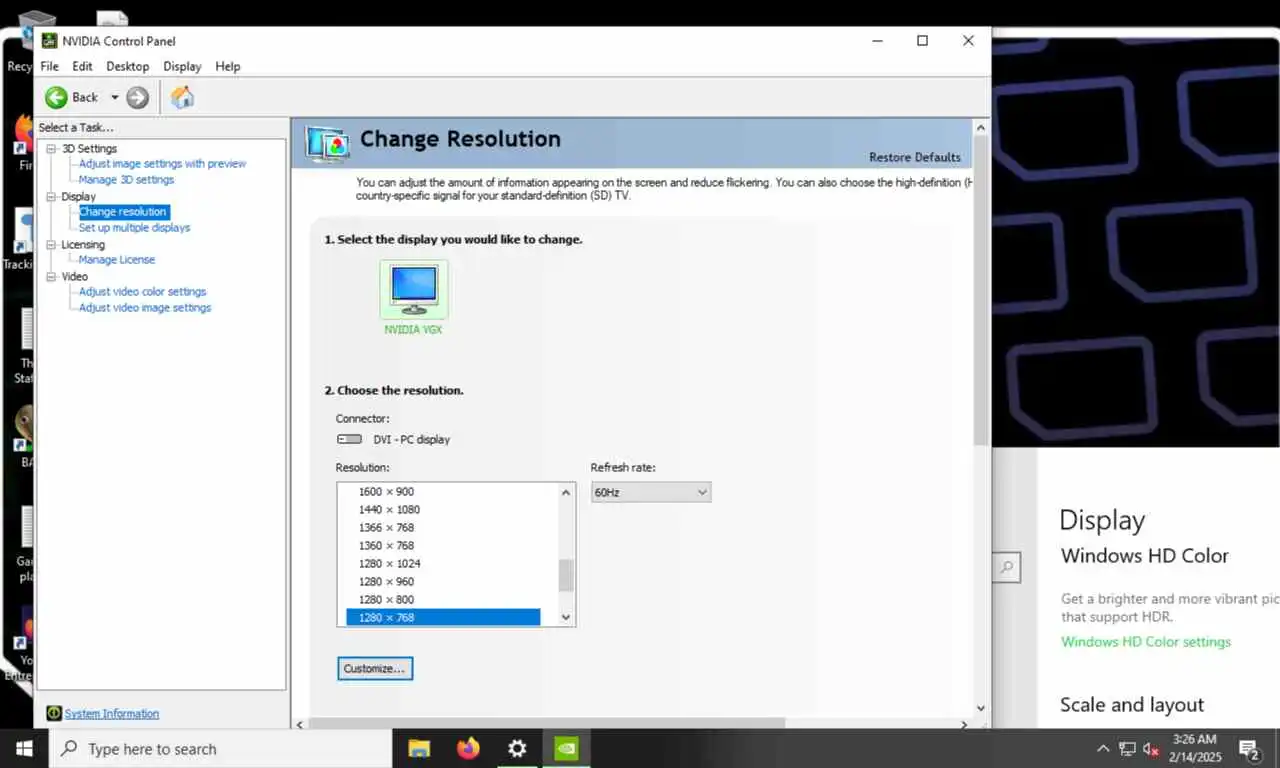Screen dimensions: 1280x768
Task: Open the notification center icon
Action: point(1249,748)
